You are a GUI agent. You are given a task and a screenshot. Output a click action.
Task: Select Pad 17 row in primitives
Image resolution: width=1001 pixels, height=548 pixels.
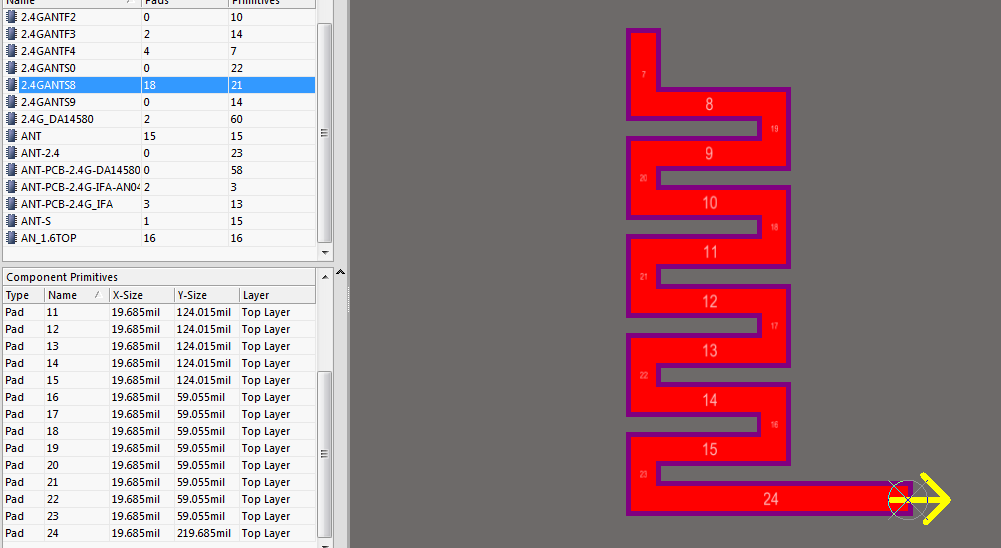point(160,415)
